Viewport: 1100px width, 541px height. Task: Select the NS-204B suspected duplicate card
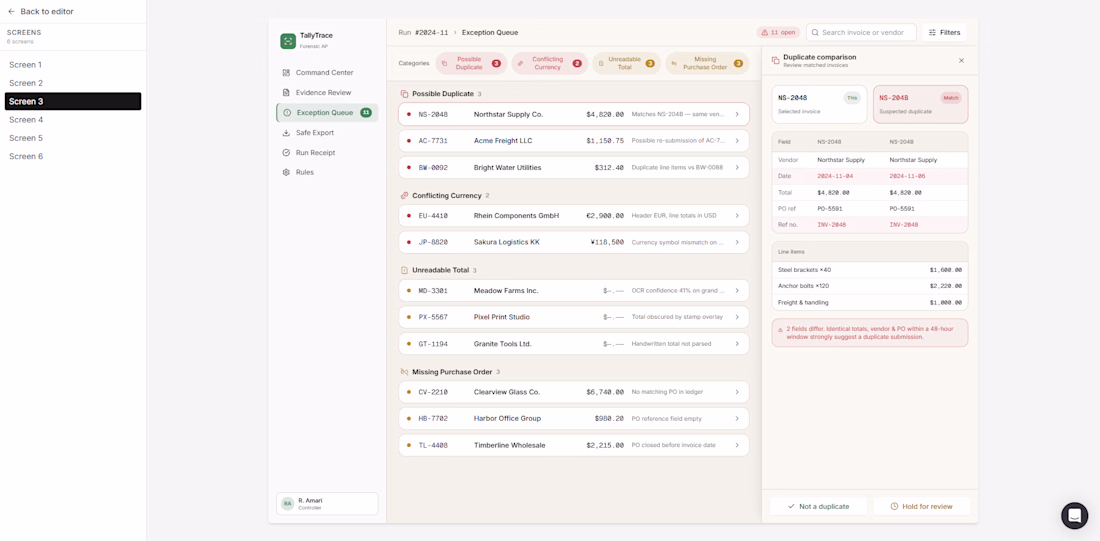point(920,104)
